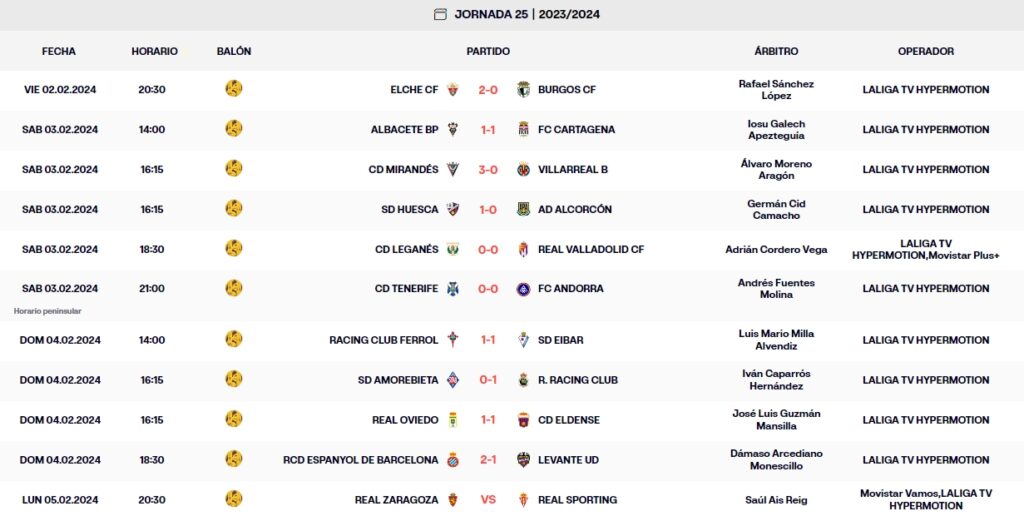Viewport: 1024px width, 521px height.
Task: Click the RCD Espanyol team crest
Action: tap(453, 460)
